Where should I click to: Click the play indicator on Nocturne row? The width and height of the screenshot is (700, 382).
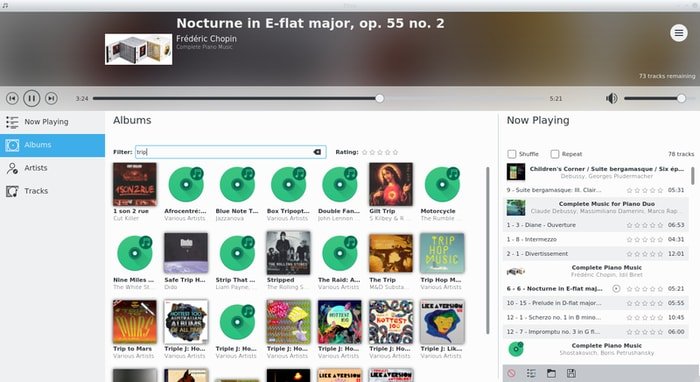pyautogui.click(x=616, y=289)
